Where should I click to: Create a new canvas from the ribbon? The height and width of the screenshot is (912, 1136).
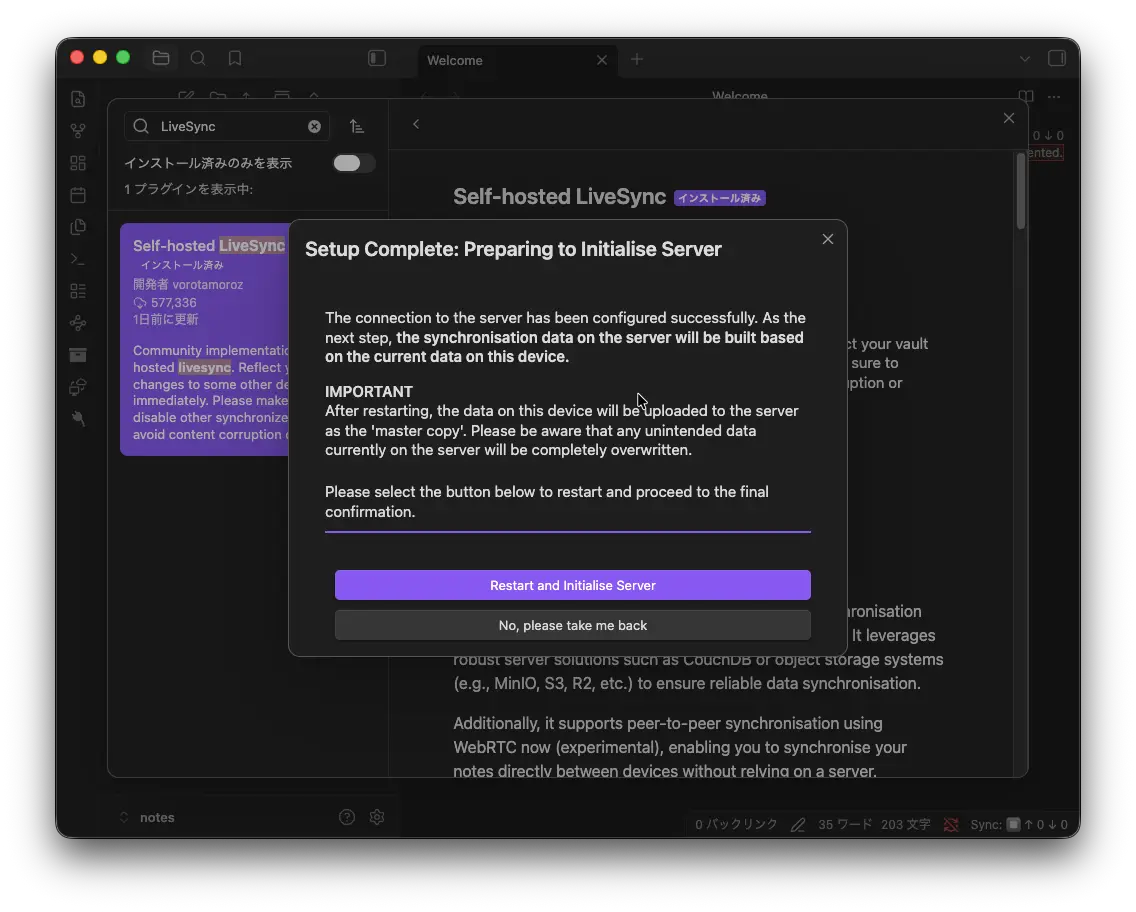[78, 163]
